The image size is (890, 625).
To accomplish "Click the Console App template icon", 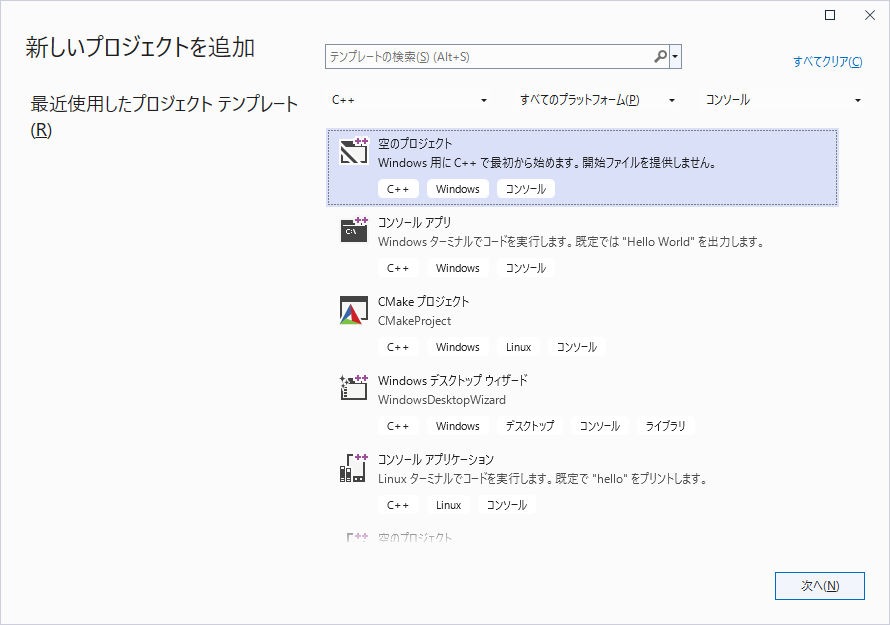I will tap(354, 230).
